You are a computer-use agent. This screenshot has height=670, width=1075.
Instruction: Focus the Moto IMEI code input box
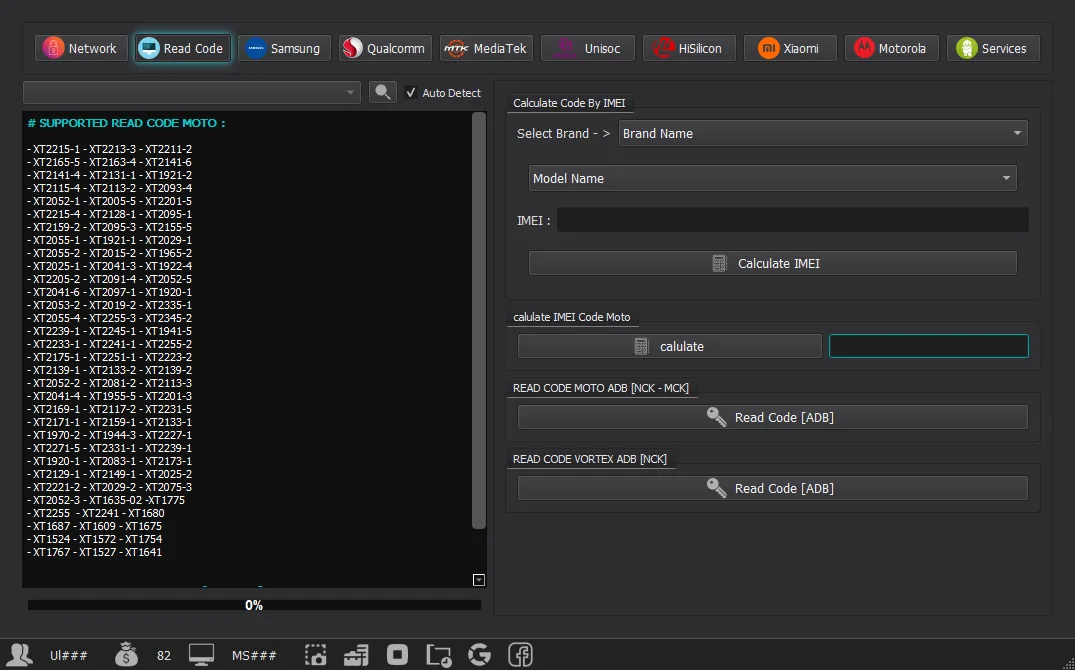(928, 346)
